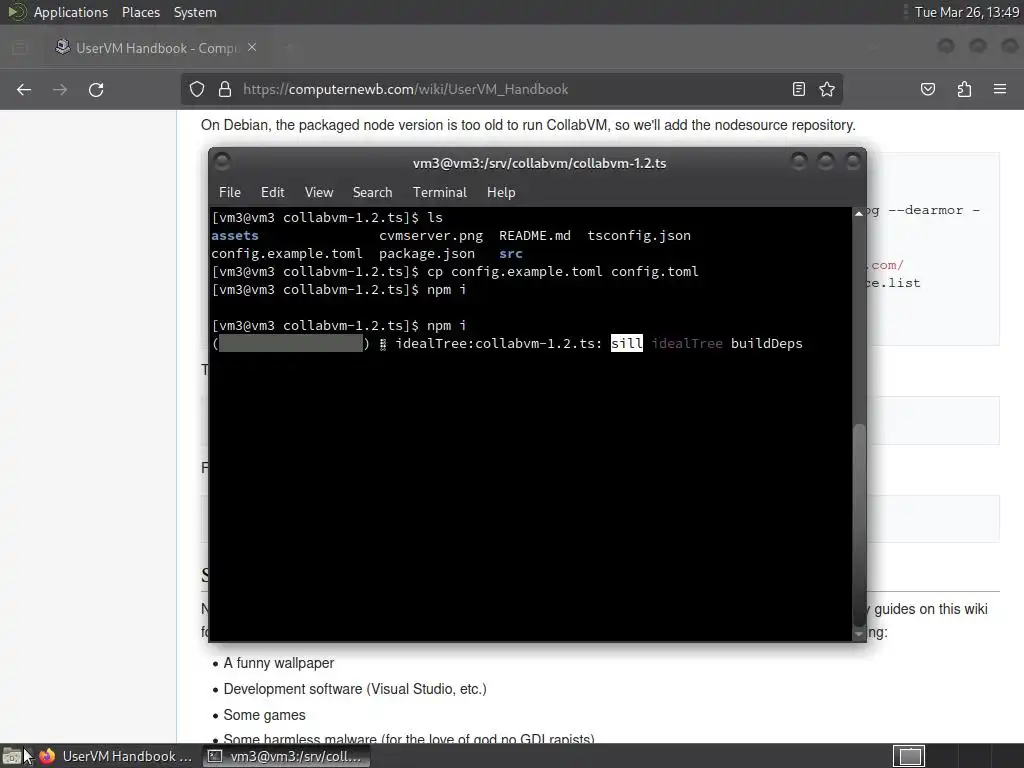Open the terminal File menu
The width and height of the screenshot is (1024, 768).
(x=229, y=193)
